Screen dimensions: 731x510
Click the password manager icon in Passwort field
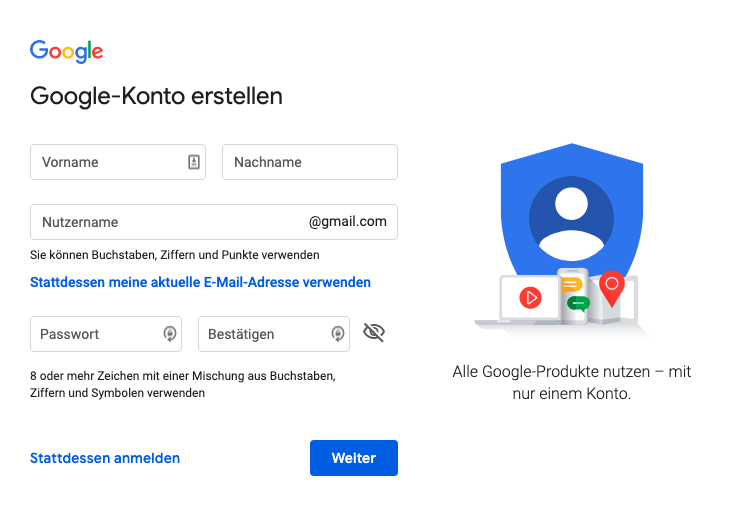pyautogui.click(x=170, y=334)
